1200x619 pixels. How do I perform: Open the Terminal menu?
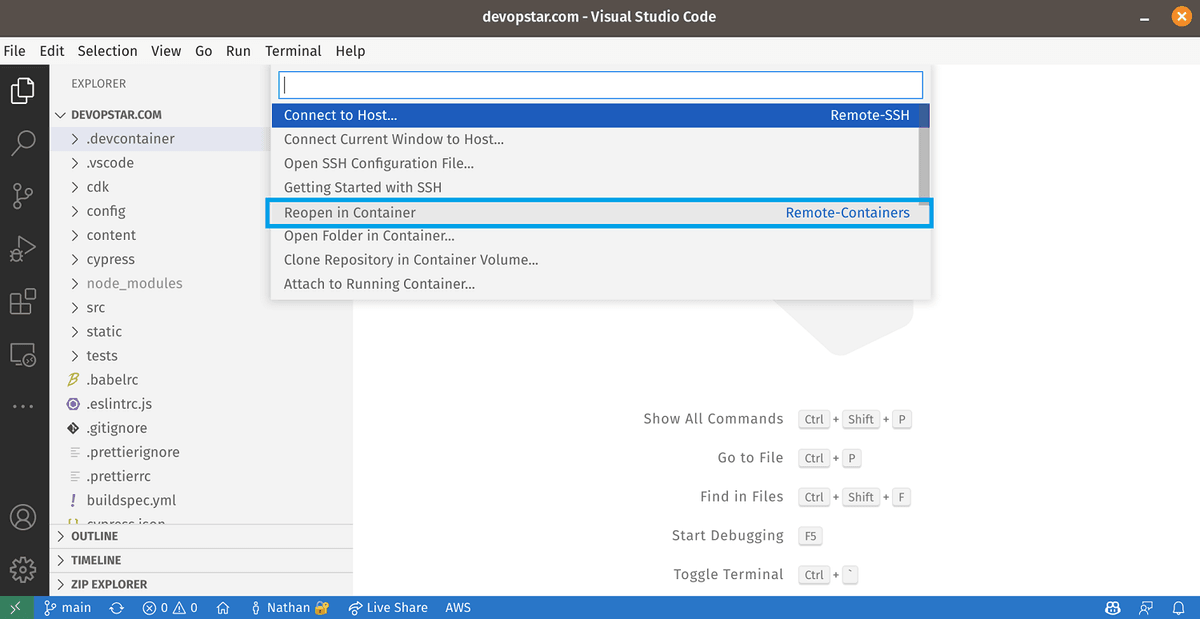click(293, 51)
